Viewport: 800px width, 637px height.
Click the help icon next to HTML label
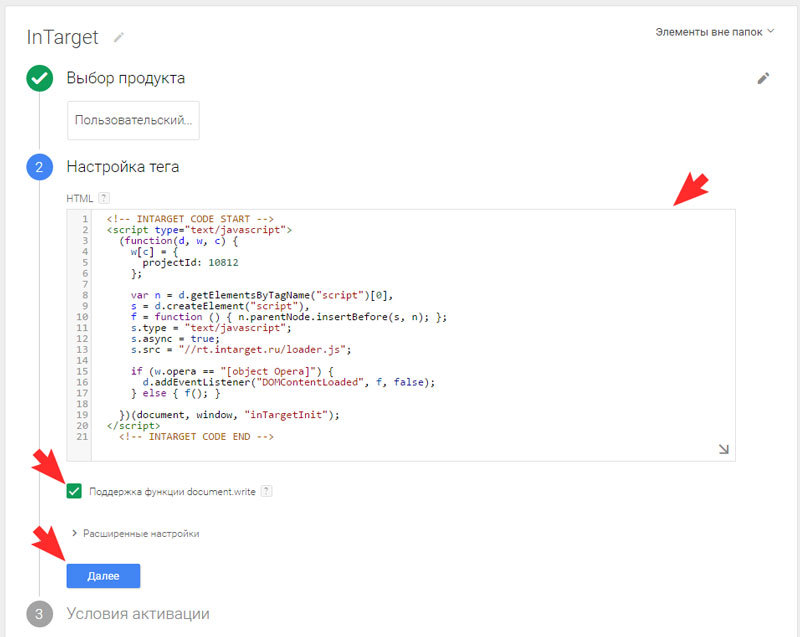pyautogui.click(x=104, y=198)
